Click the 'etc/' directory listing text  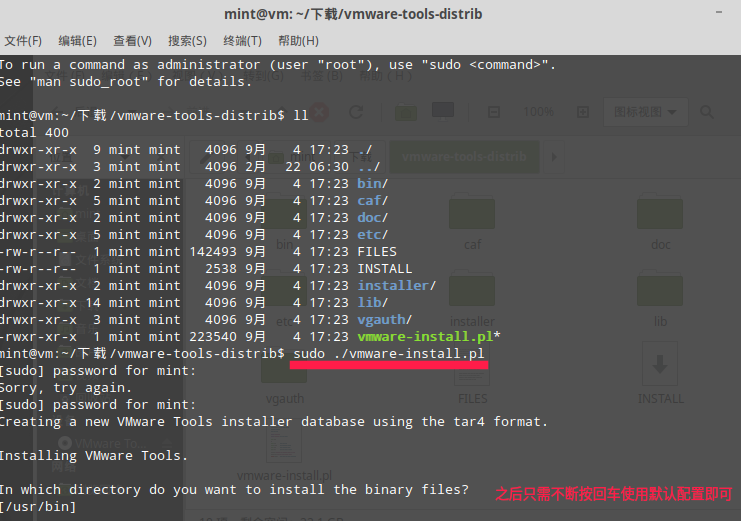point(372,234)
